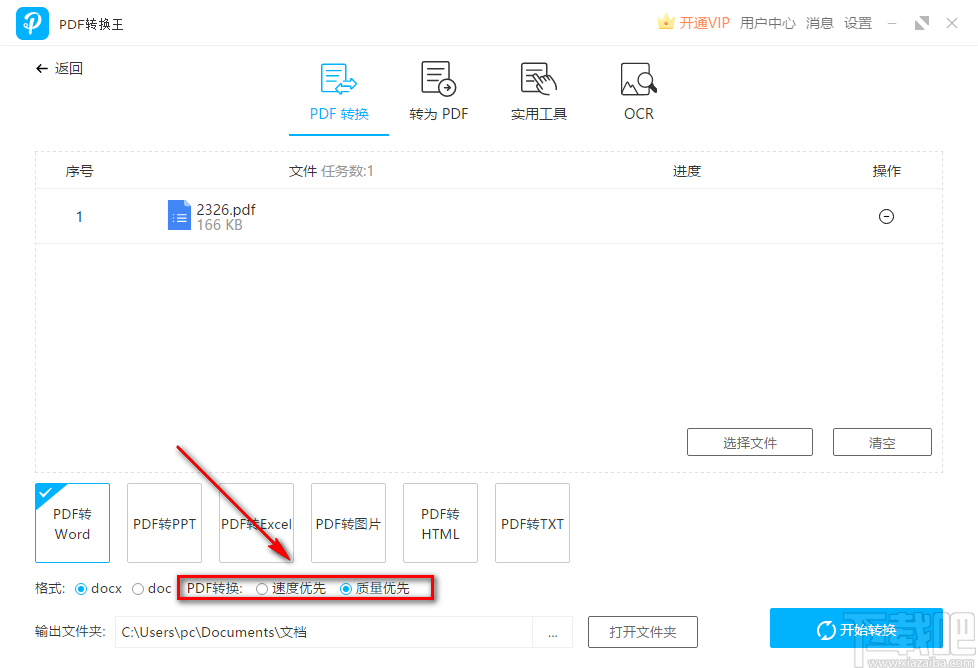This screenshot has height=668, width=978.
Task: Click the 转为PDF conversion icon
Action: tap(438, 78)
